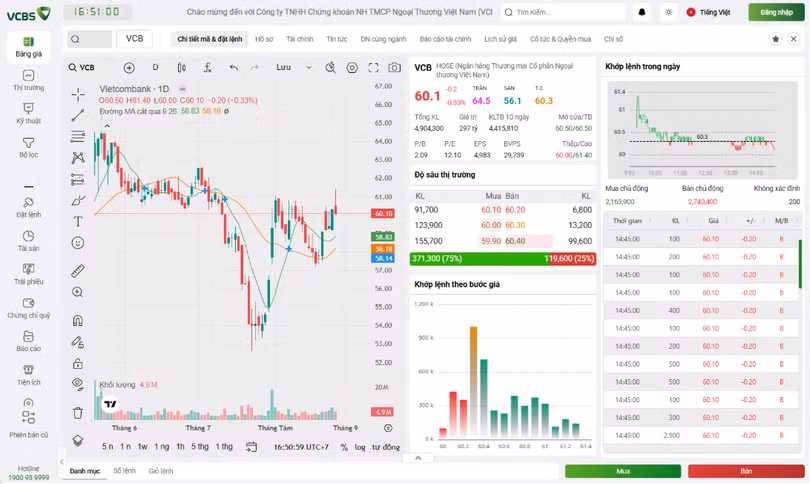Screen dimensions: 810x484
Task: Open object tree layers icon
Action: pyautogui.click(x=78, y=441)
